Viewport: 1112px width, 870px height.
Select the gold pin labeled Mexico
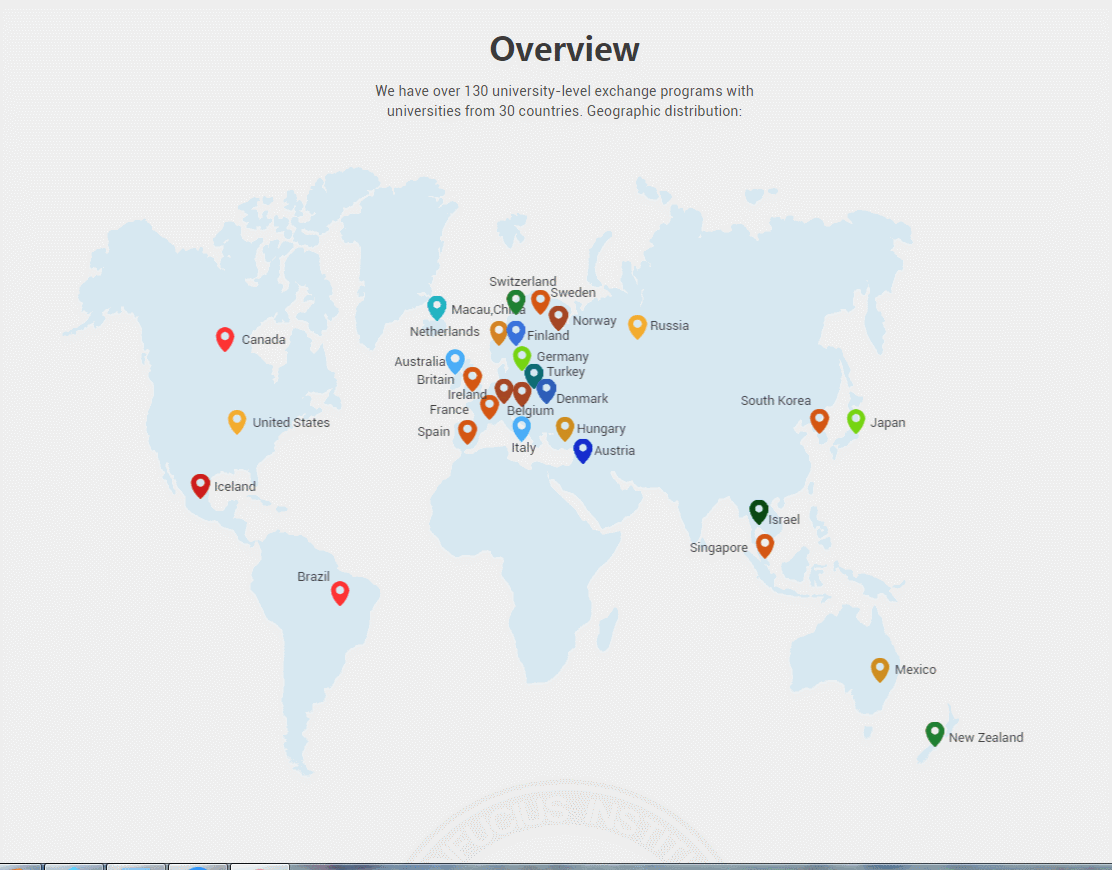point(880,669)
